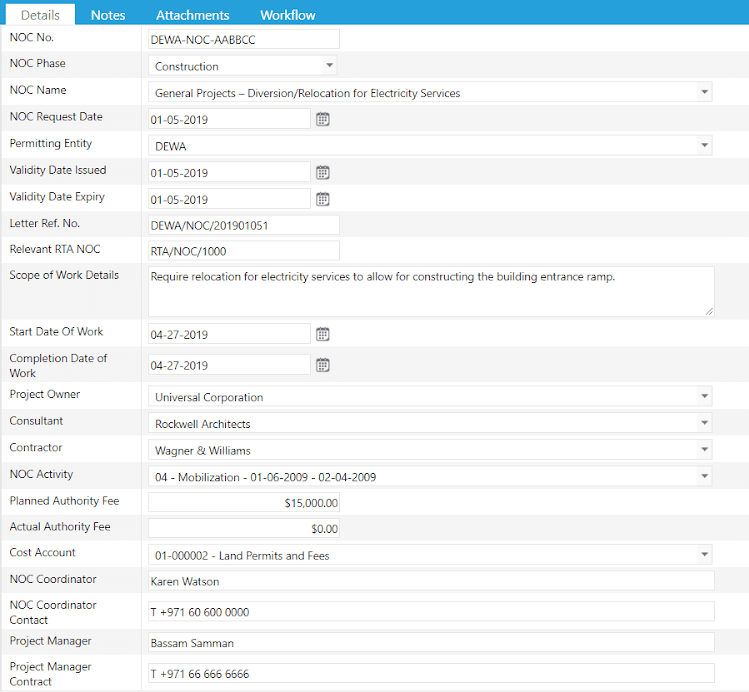Screen dimensions: 749x692
Task: Click the Validity Date Expiry field
Action: [229, 199]
